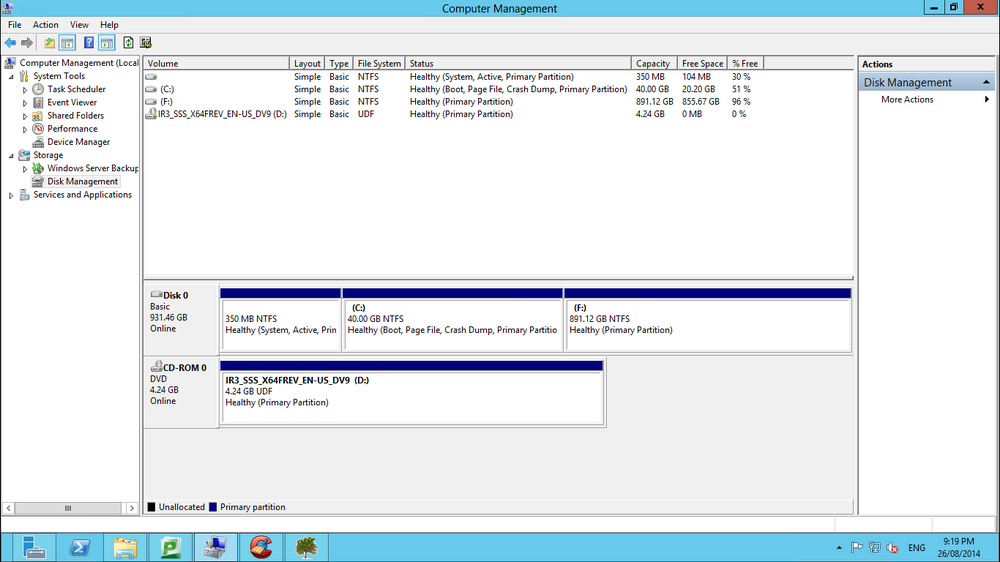This screenshot has height=562, width=1000.
Task: Open Help via blue question mark icon
Action: (x=89, y=43)
